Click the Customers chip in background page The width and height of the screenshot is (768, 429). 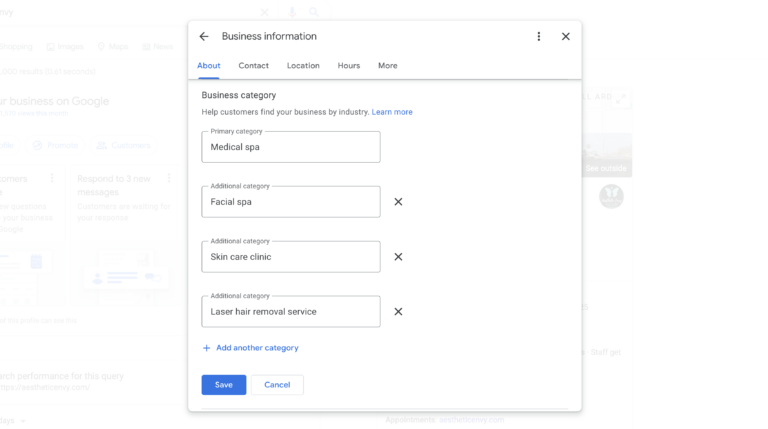click(x=123, y=145)
